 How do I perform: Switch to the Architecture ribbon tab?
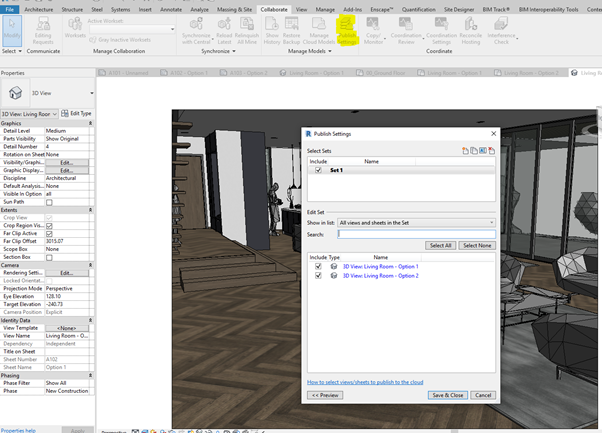(39, 9)
